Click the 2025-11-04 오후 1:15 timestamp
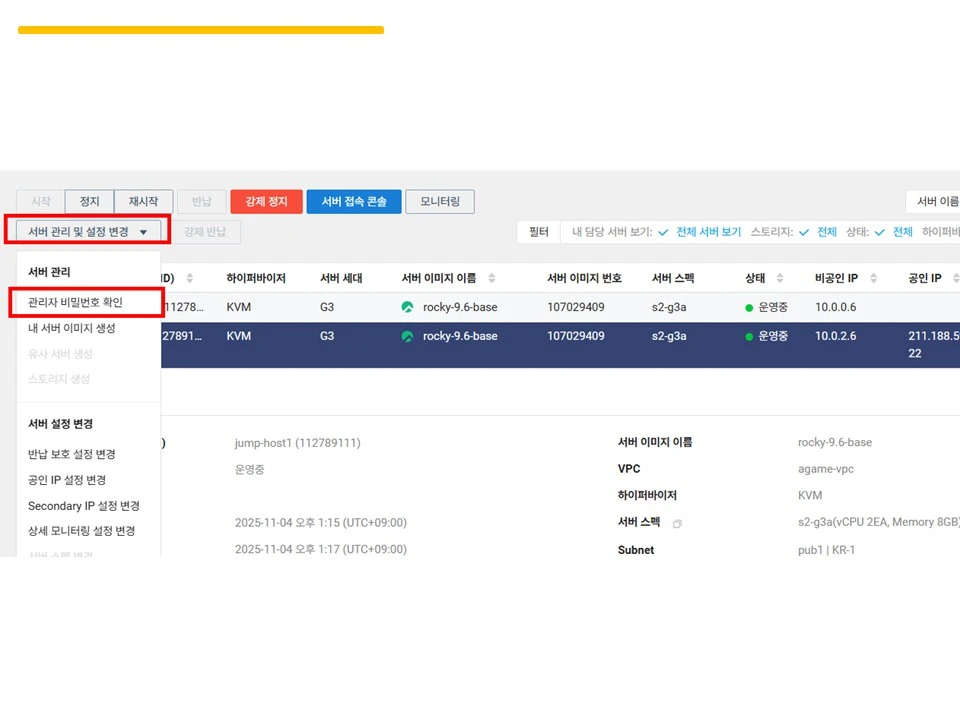 [321, 523]
